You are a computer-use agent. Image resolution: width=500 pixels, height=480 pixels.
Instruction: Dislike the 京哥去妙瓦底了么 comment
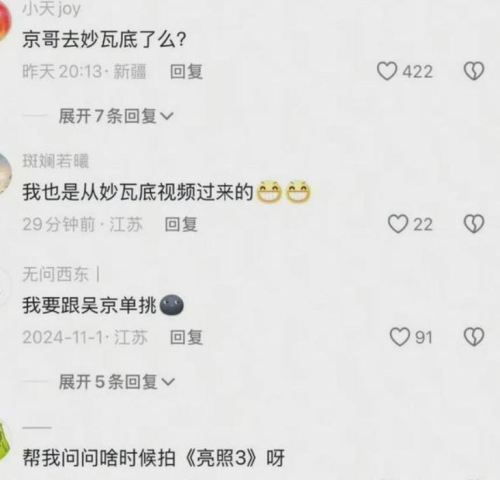point(474,71)
